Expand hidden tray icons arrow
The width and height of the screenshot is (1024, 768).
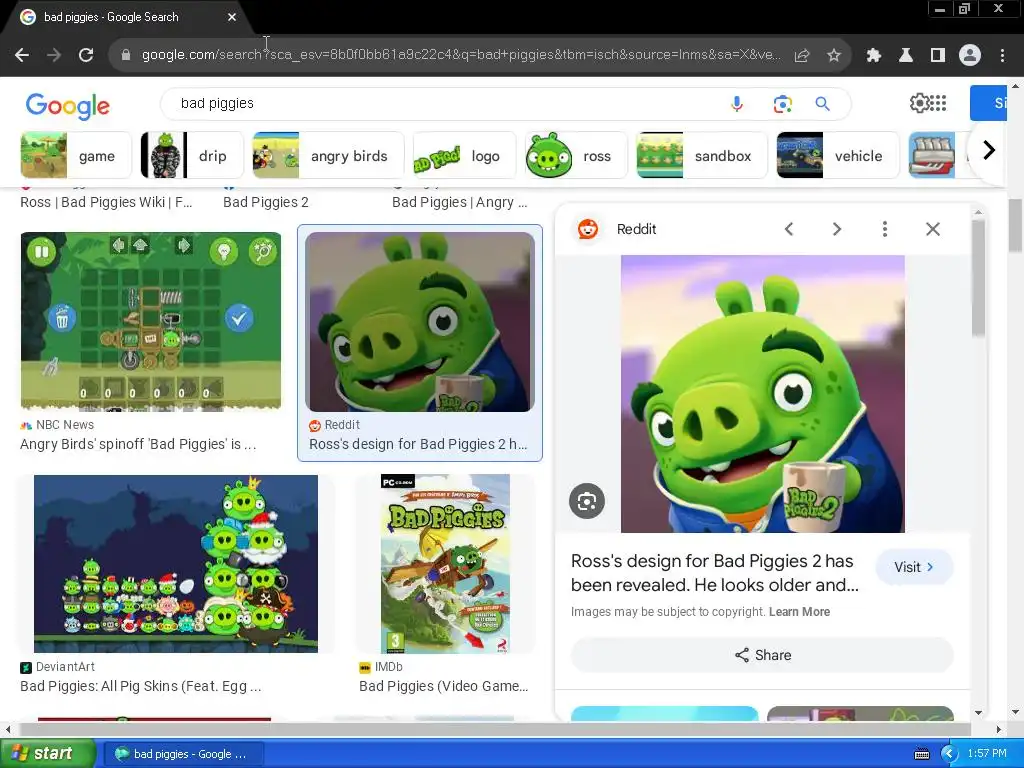tap(949, 754)
